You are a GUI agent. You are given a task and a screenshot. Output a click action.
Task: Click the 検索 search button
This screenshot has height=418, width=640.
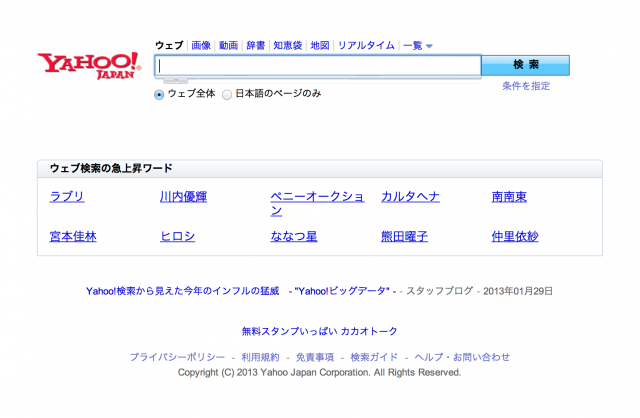tap(526, 65)
